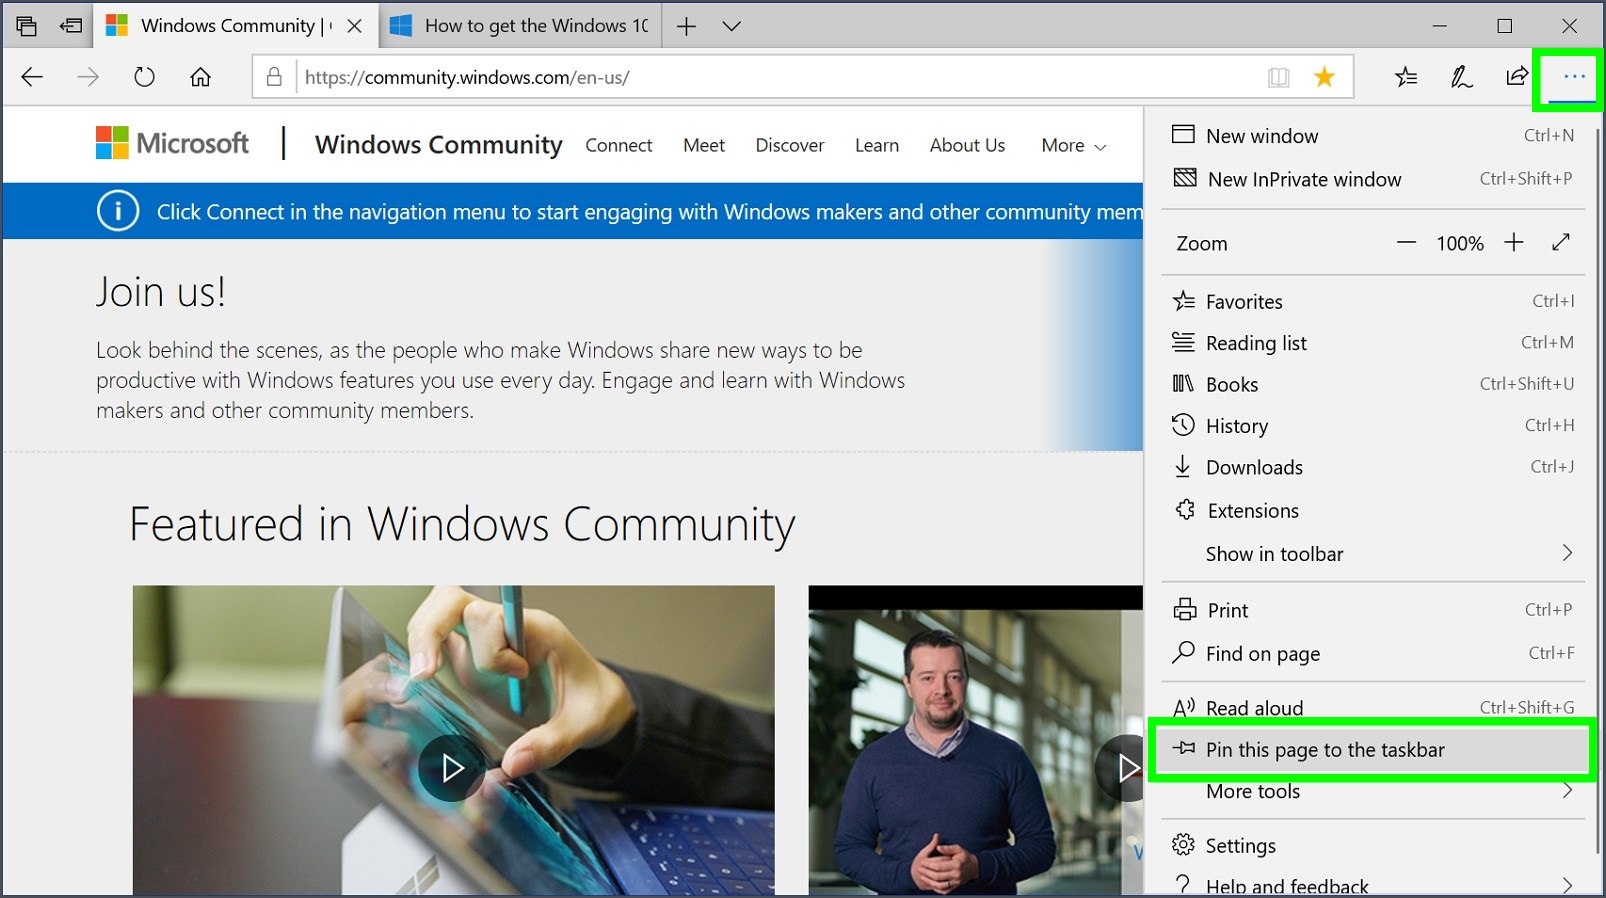The image size is (1606, 898).
Task: Open the Learn navigation link
Action: click(x=877, y=145)
